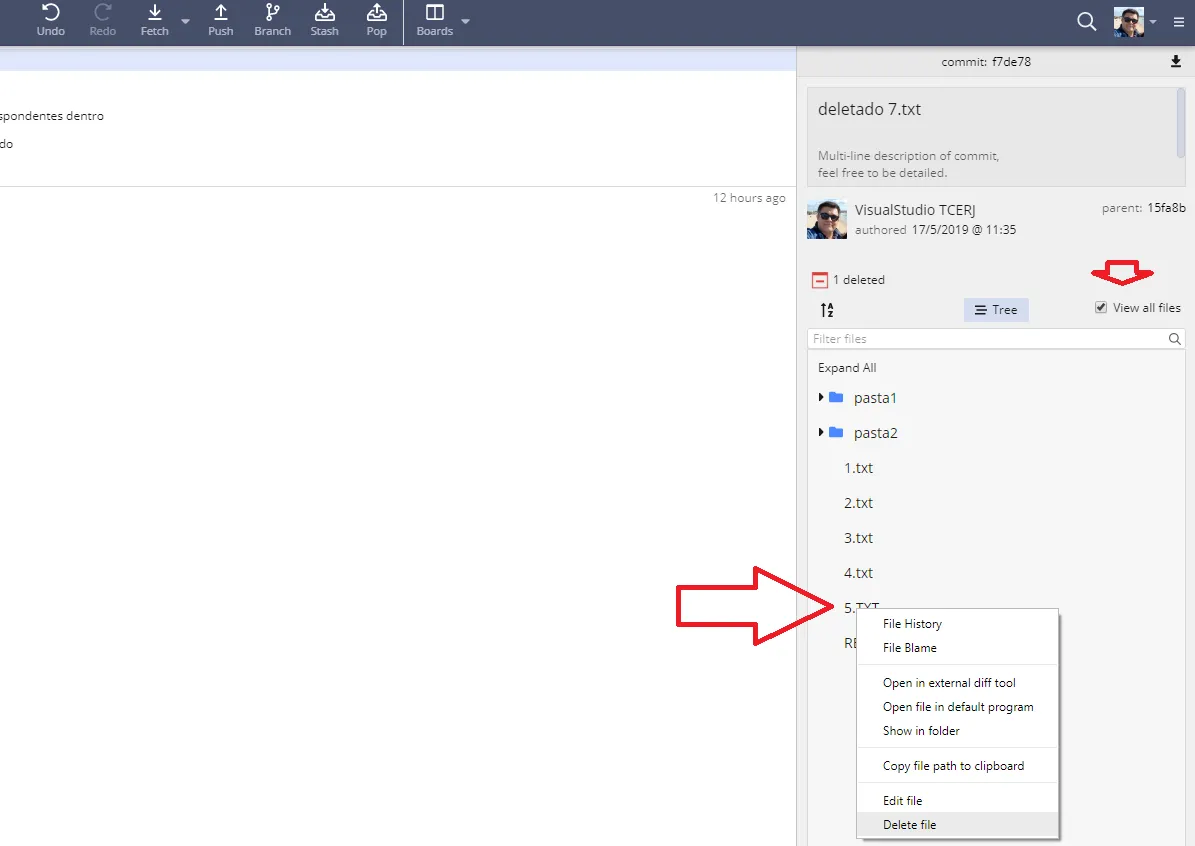Viewport: 1195px width, 846px height.
Task: Click the commit message scrollbar
Action: click(x=1181, y=123)
